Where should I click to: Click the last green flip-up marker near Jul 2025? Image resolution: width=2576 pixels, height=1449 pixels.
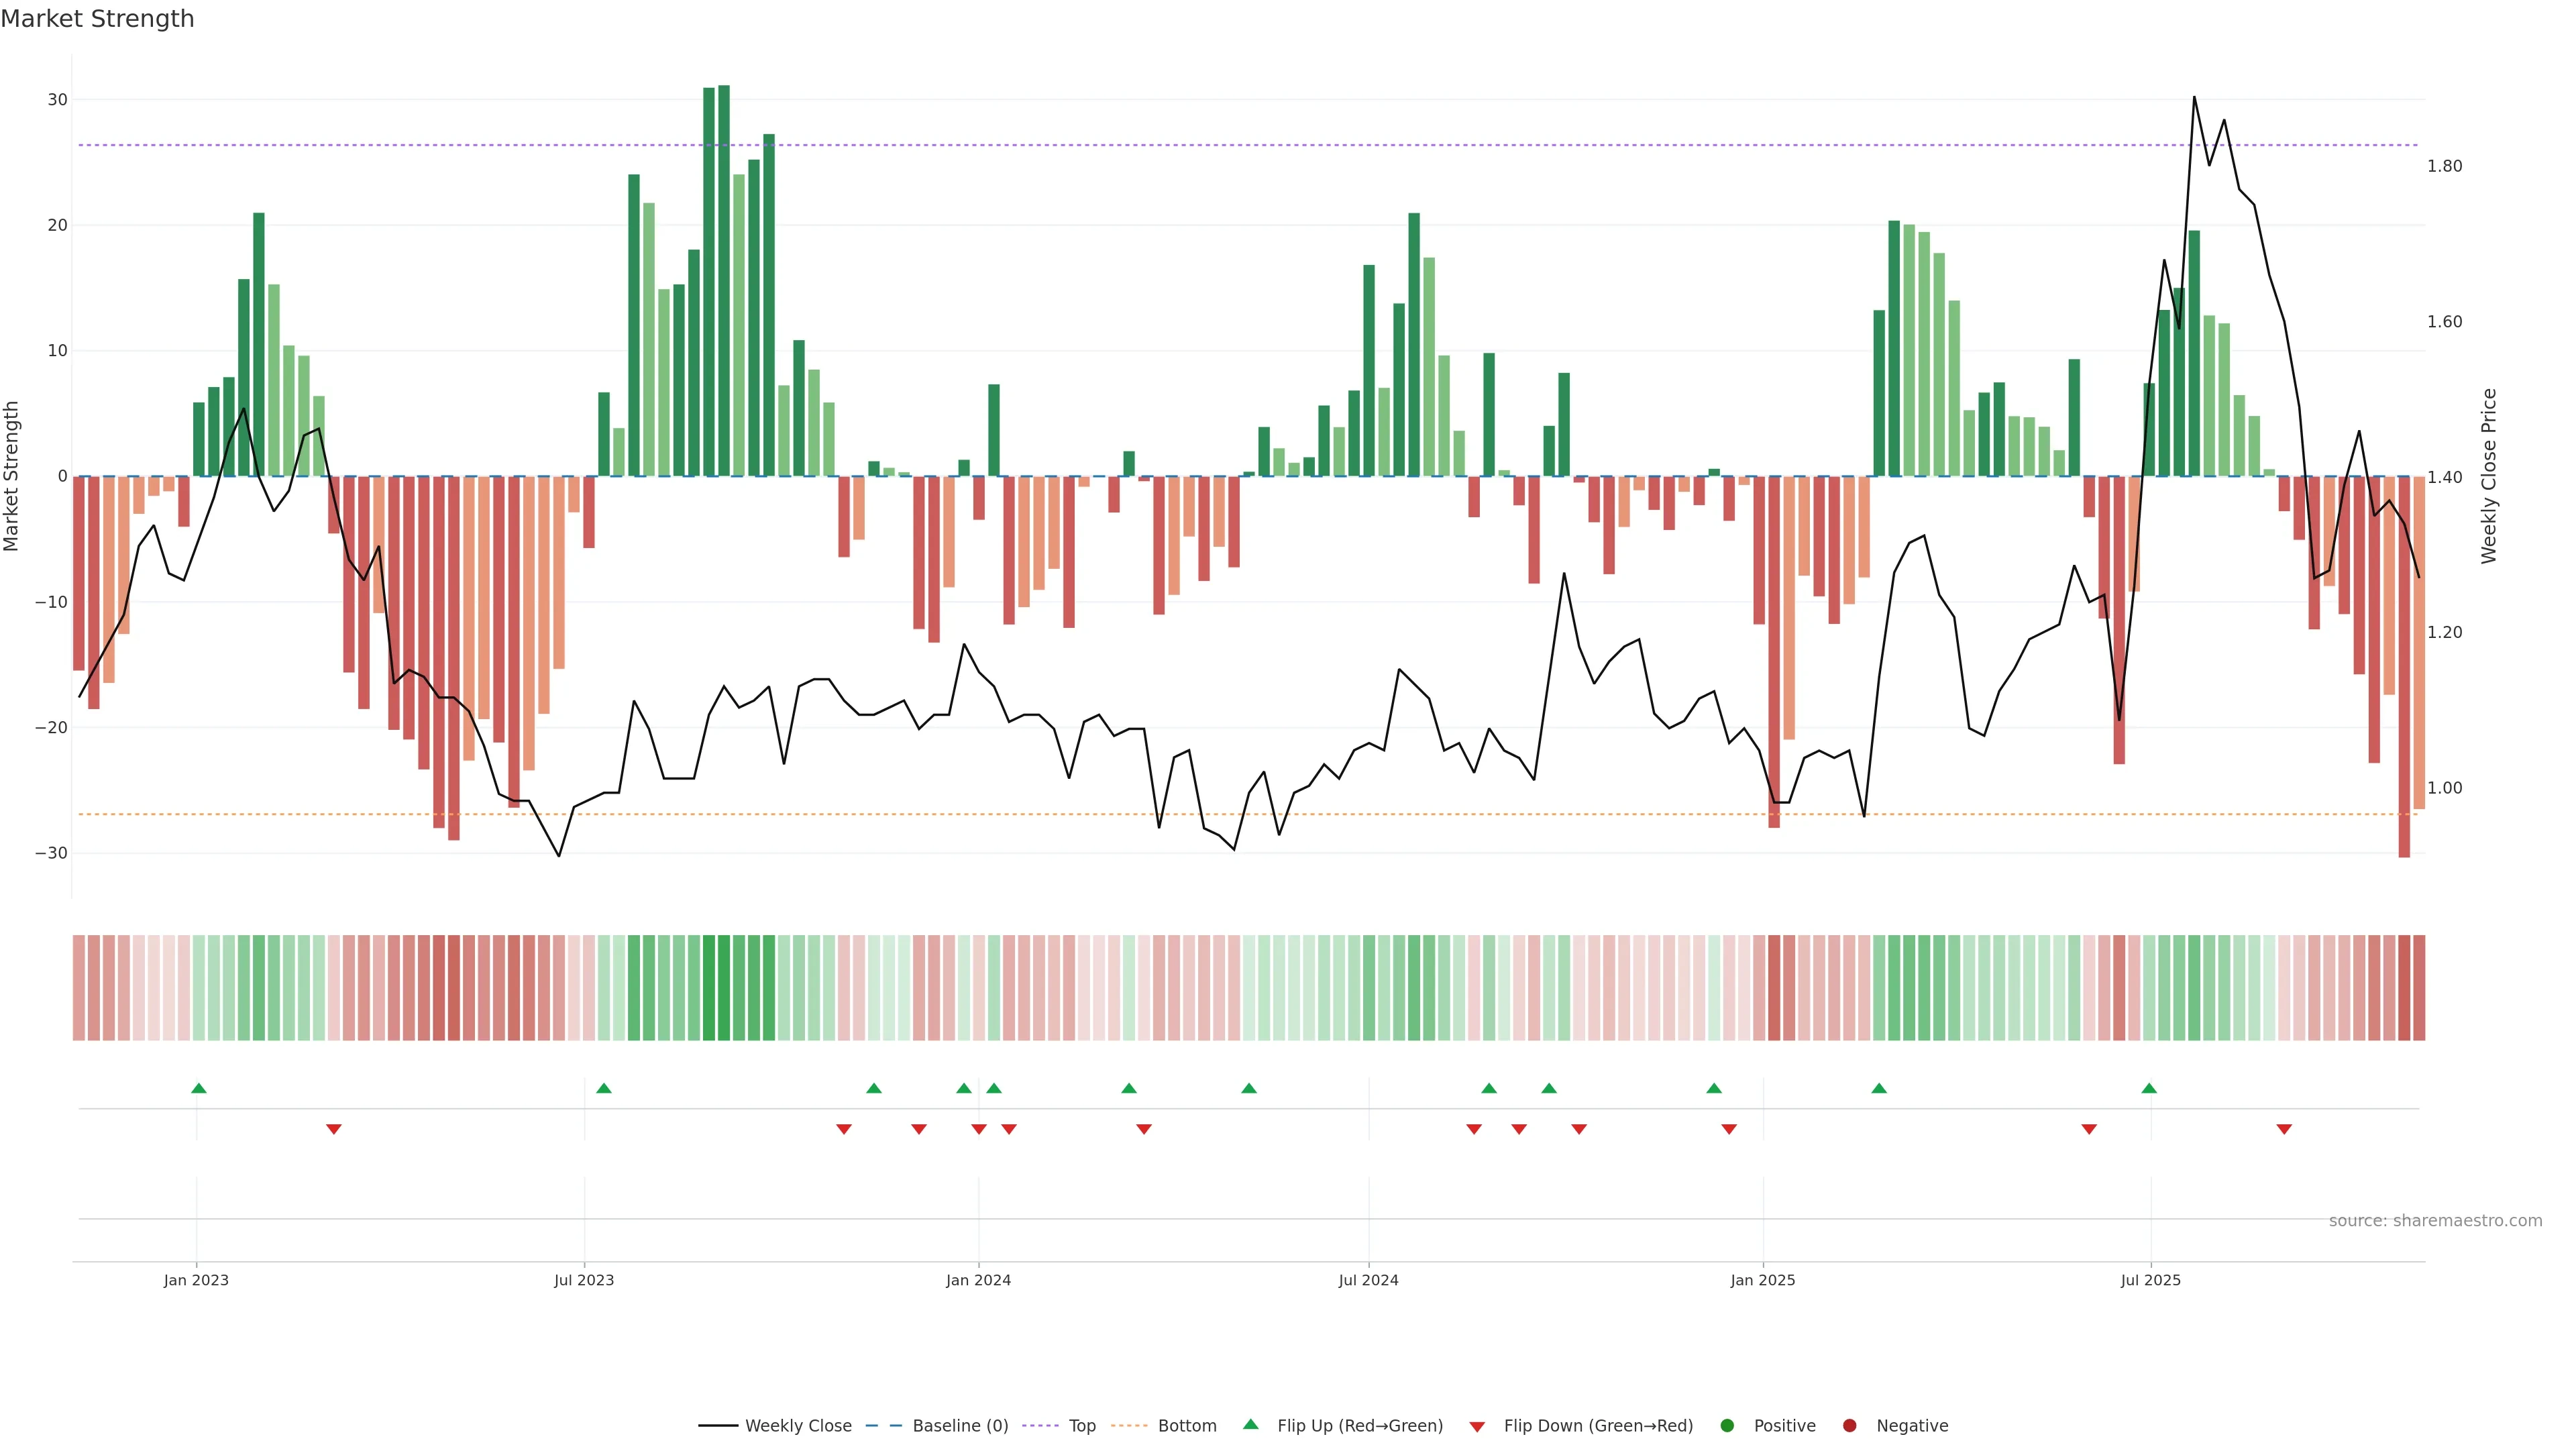point(2149,1088)
